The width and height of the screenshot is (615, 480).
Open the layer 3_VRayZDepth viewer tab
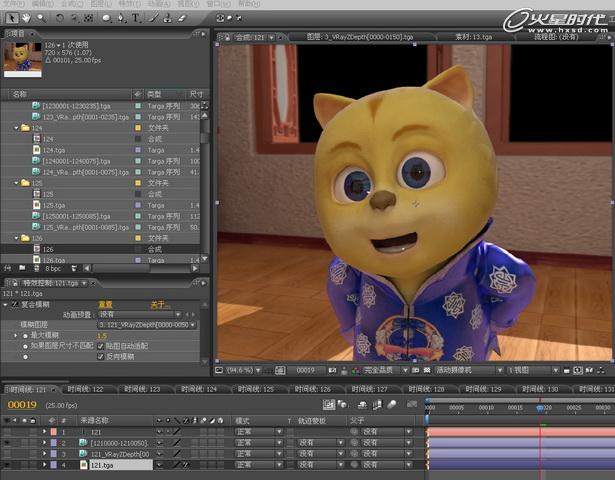click(360, 37)
